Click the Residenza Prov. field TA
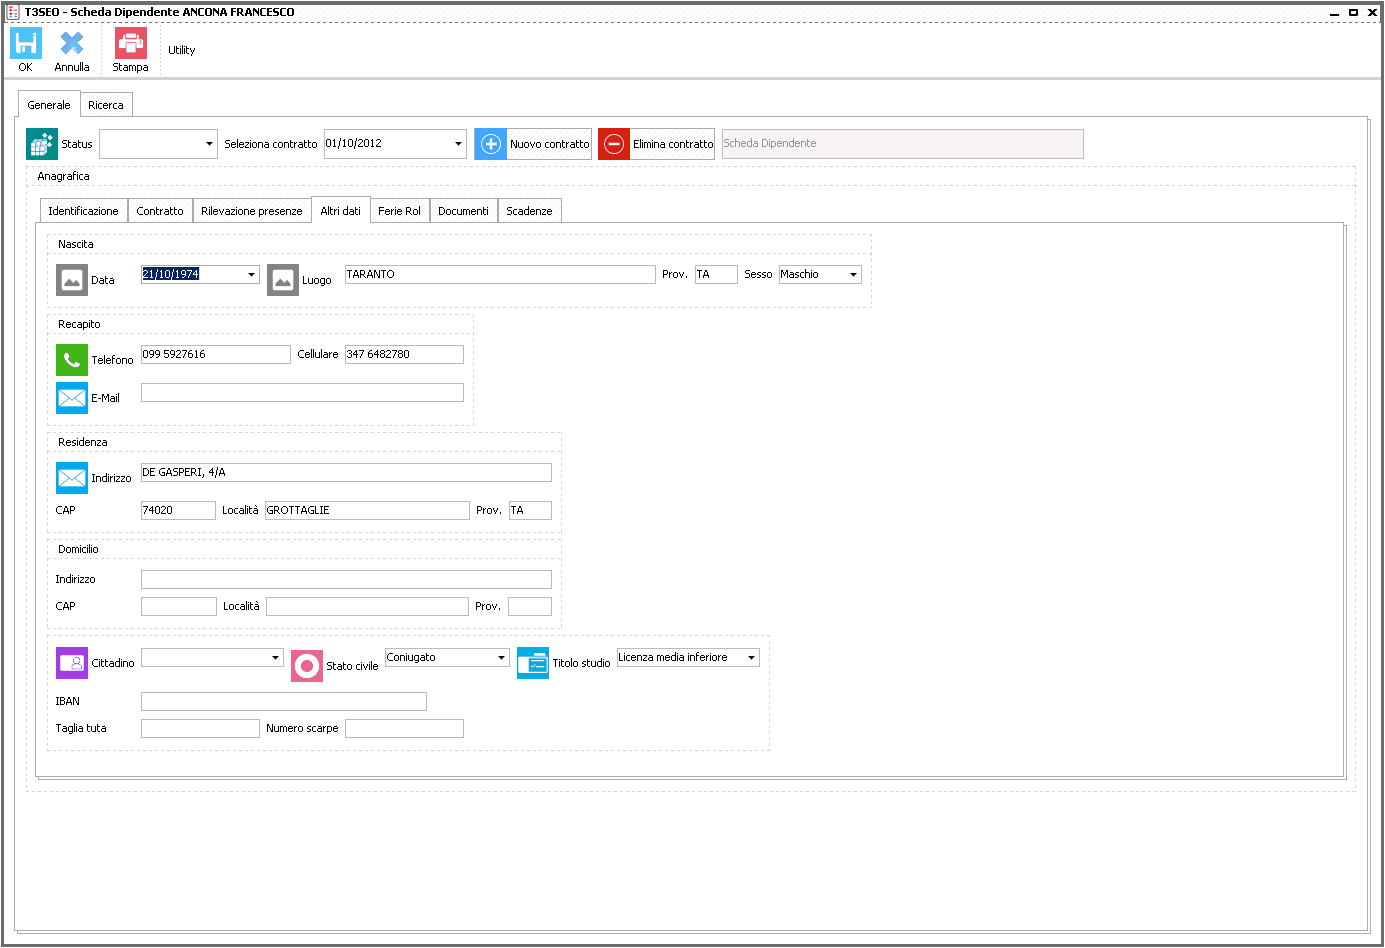Screen dimensions: 1385x948 click(x=530, y=510)
